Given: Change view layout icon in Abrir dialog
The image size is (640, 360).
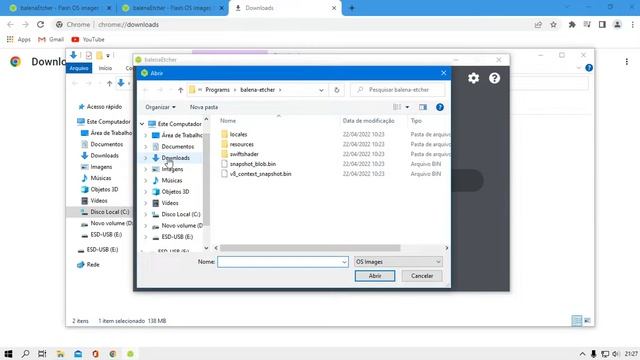Looking at the screenshot, I should click(397, 107).
